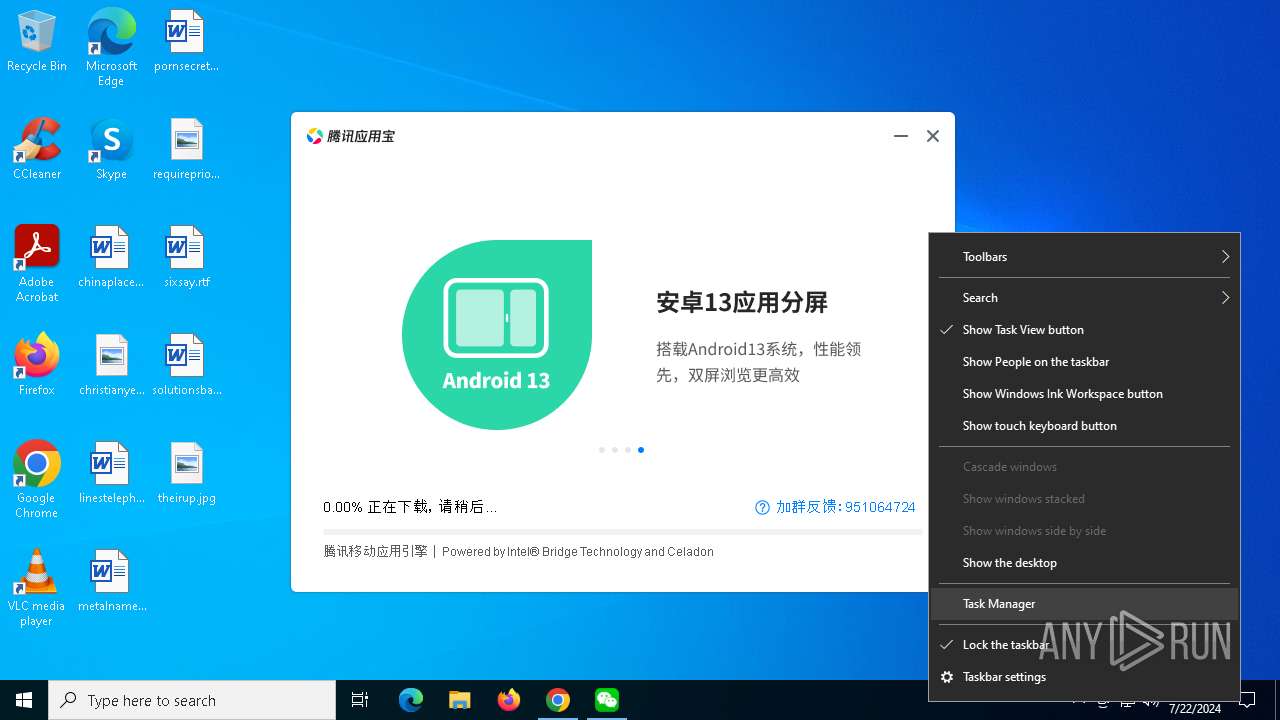Click the 0.00% download status text

[410, 507]
